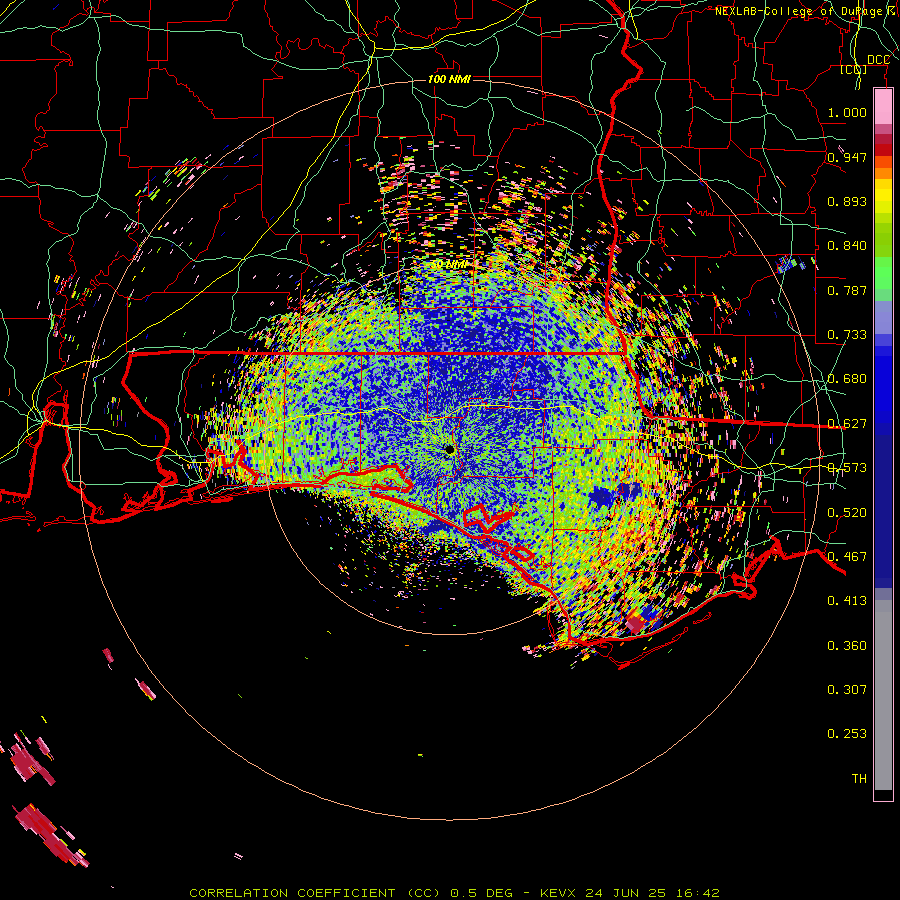Click the 0.680 color scale label

pos(847,379)
